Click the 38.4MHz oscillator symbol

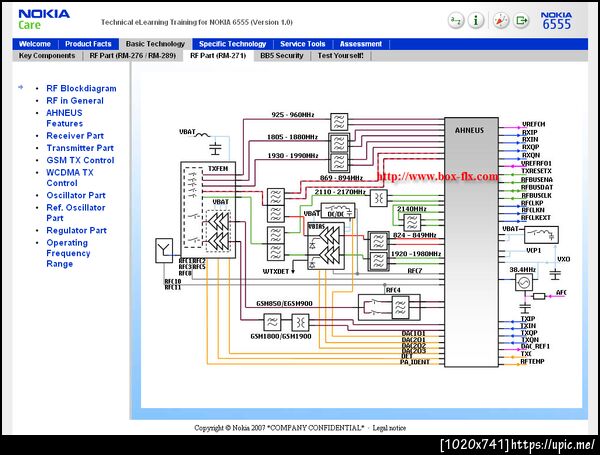pos(523,283)
